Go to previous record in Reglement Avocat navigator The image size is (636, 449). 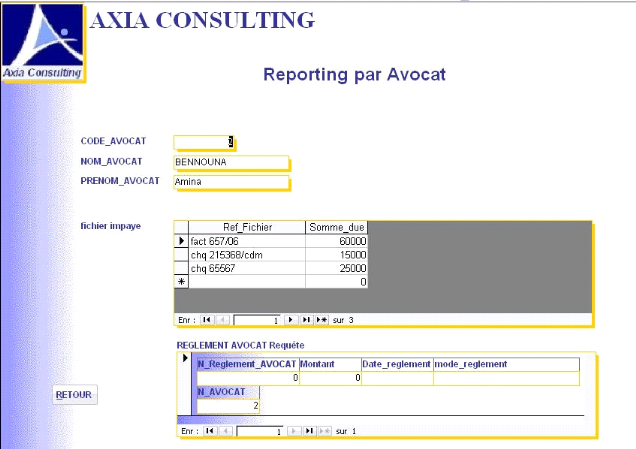click(x=226, y=431)
